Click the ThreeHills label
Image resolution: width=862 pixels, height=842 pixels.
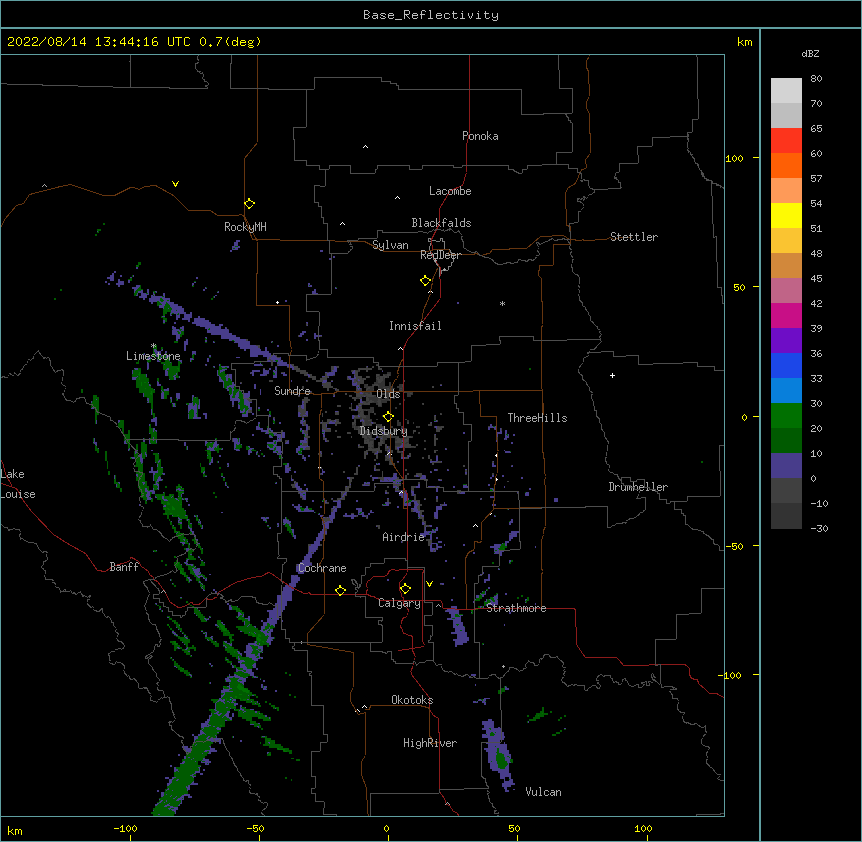click(x=537, y=418)
